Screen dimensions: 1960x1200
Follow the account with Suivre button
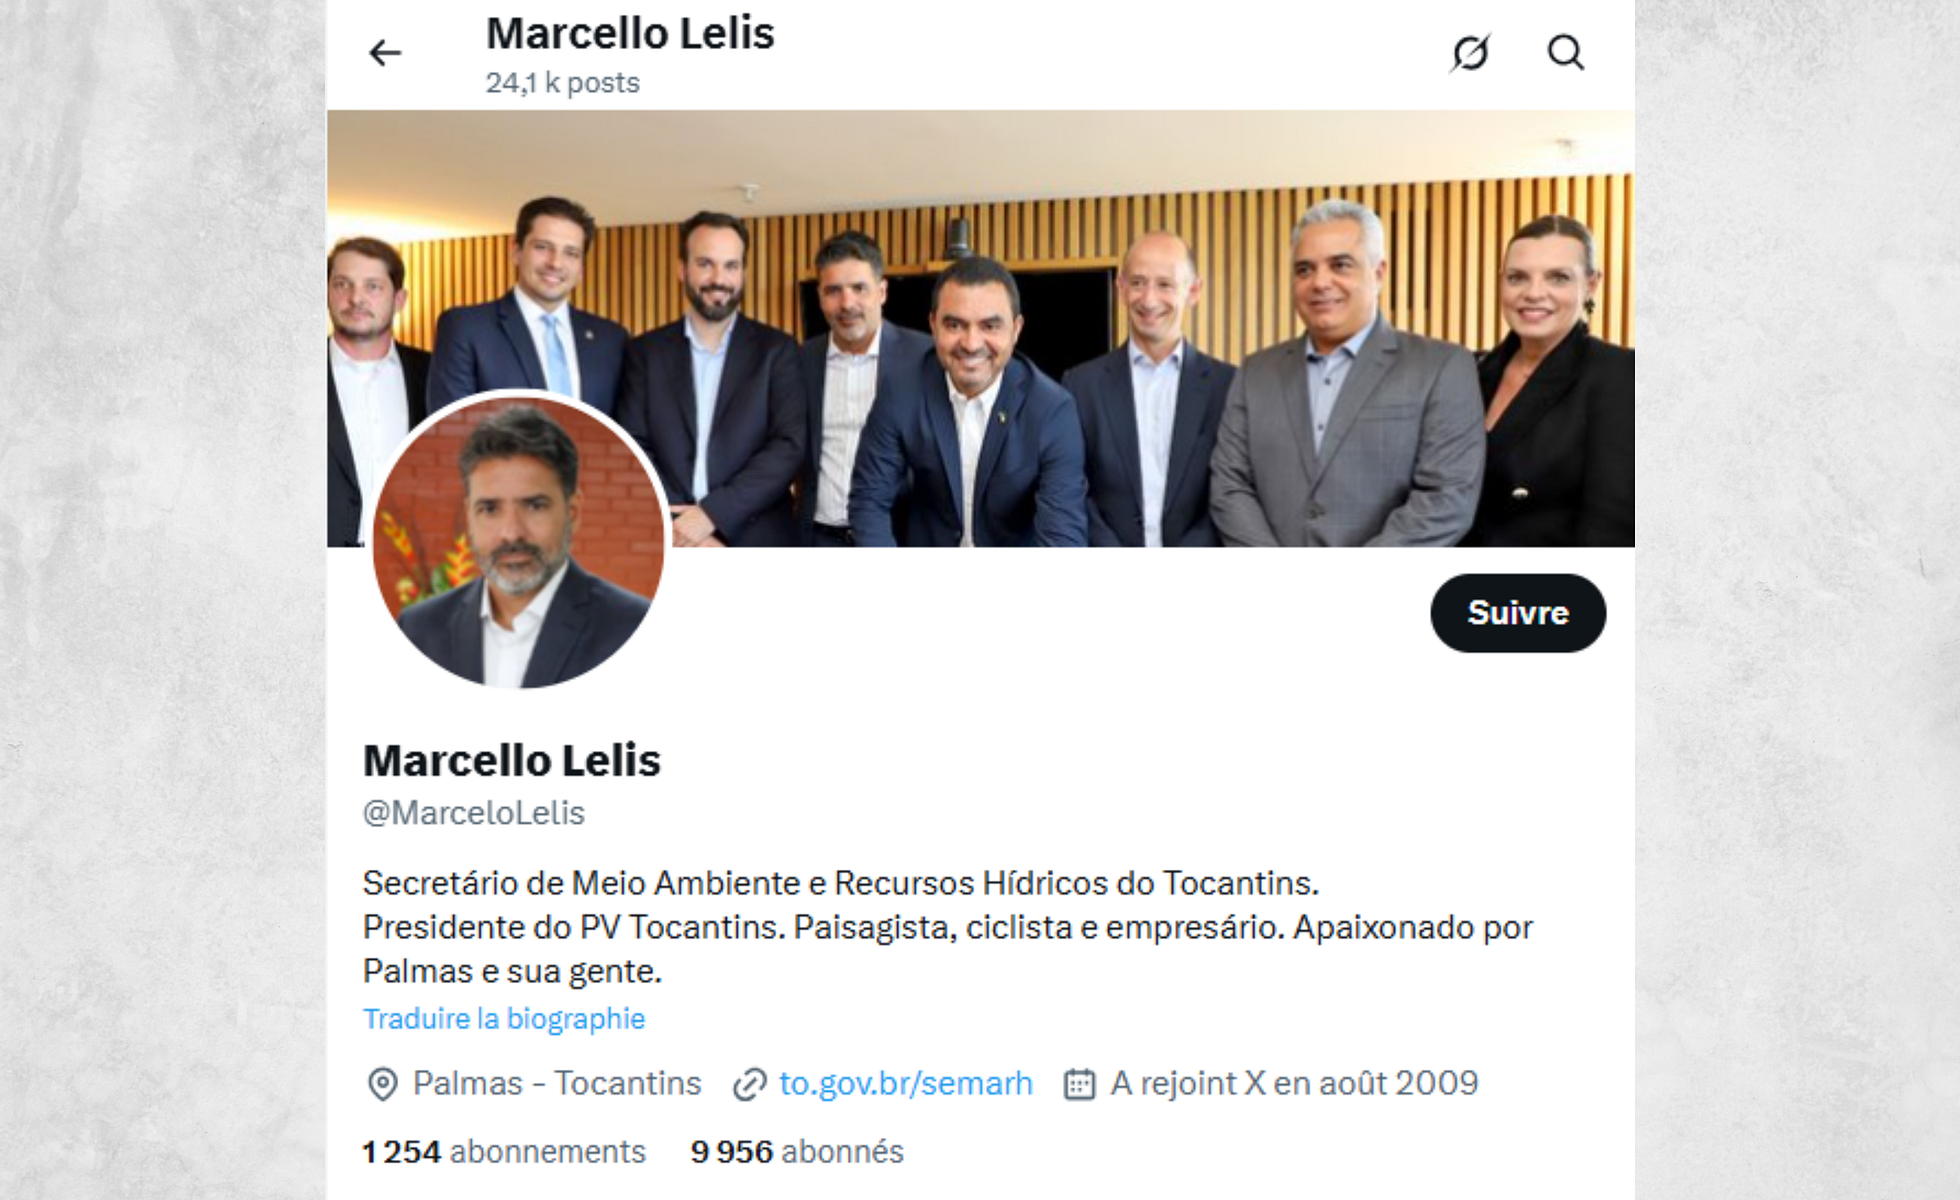(1518, 613)
